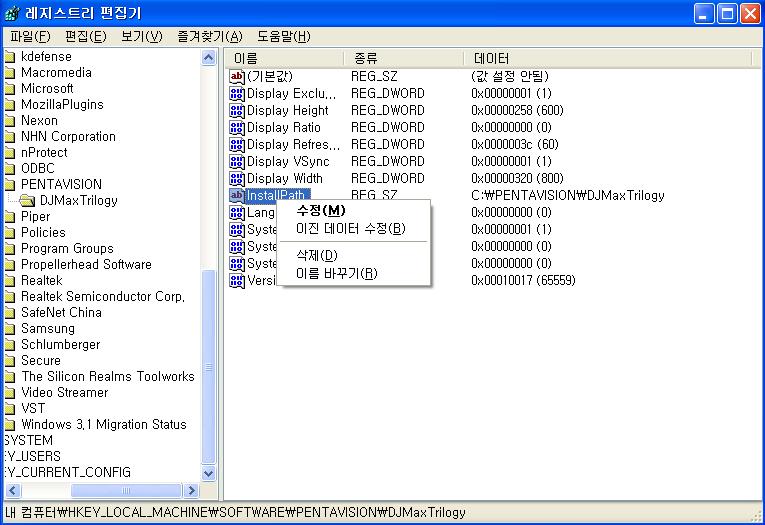Select the Secure key
The width and height of the screenshot is (765, 525).
(41, 361)
